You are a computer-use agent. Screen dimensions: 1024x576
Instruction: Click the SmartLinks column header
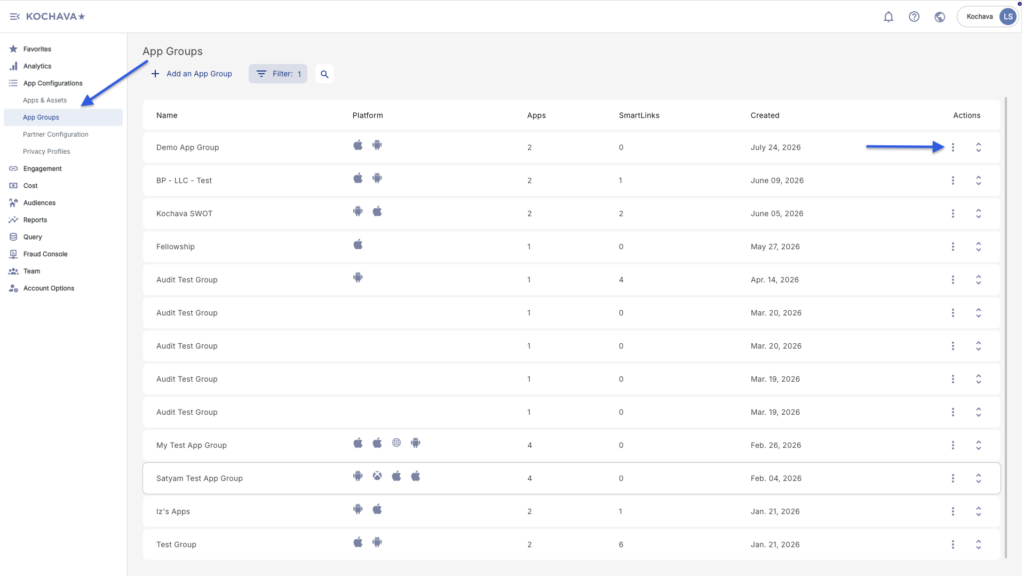click(639, 116)
